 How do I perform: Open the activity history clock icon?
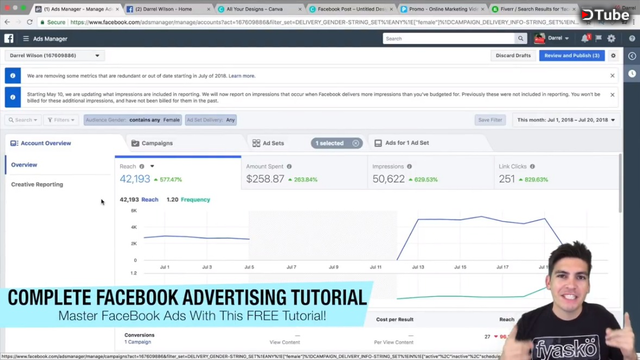tap(632, 73)
